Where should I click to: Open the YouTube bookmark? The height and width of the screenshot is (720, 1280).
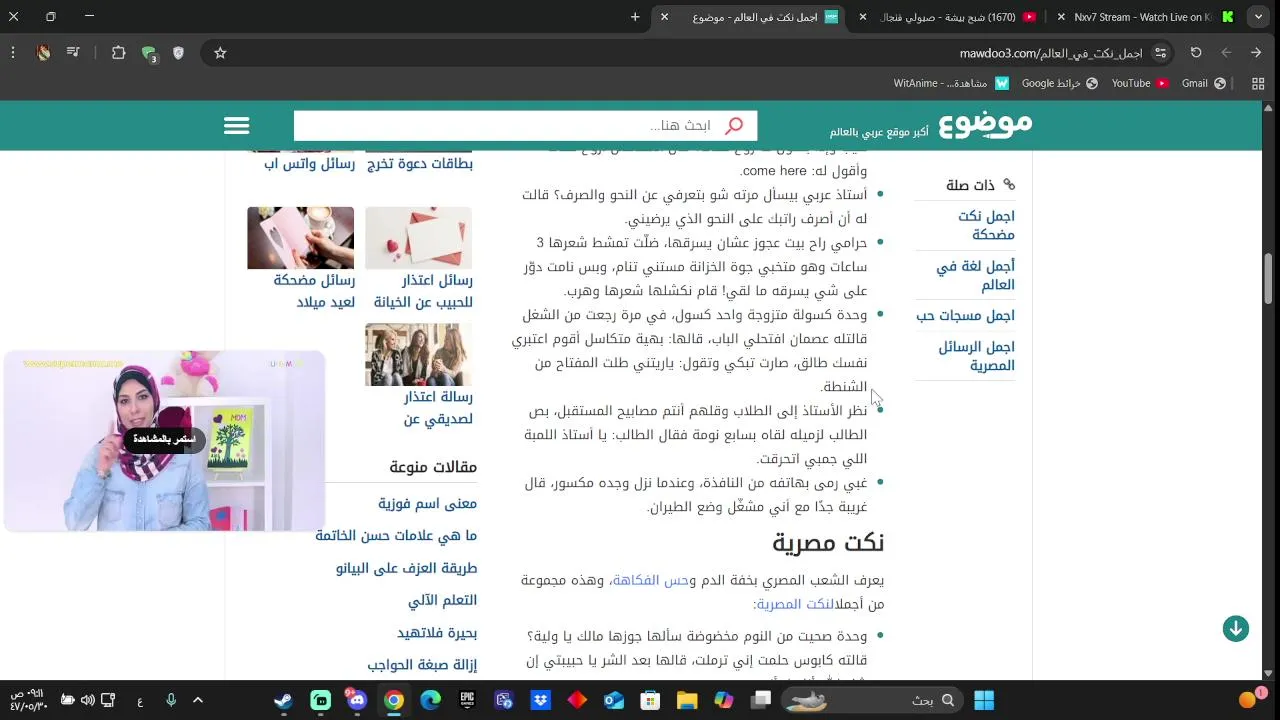click(1140, 84)
